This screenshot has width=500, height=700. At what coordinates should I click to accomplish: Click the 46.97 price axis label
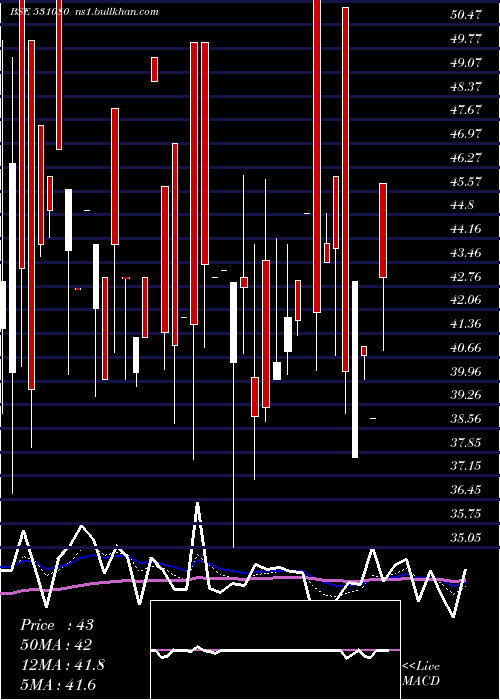[466, 134]
